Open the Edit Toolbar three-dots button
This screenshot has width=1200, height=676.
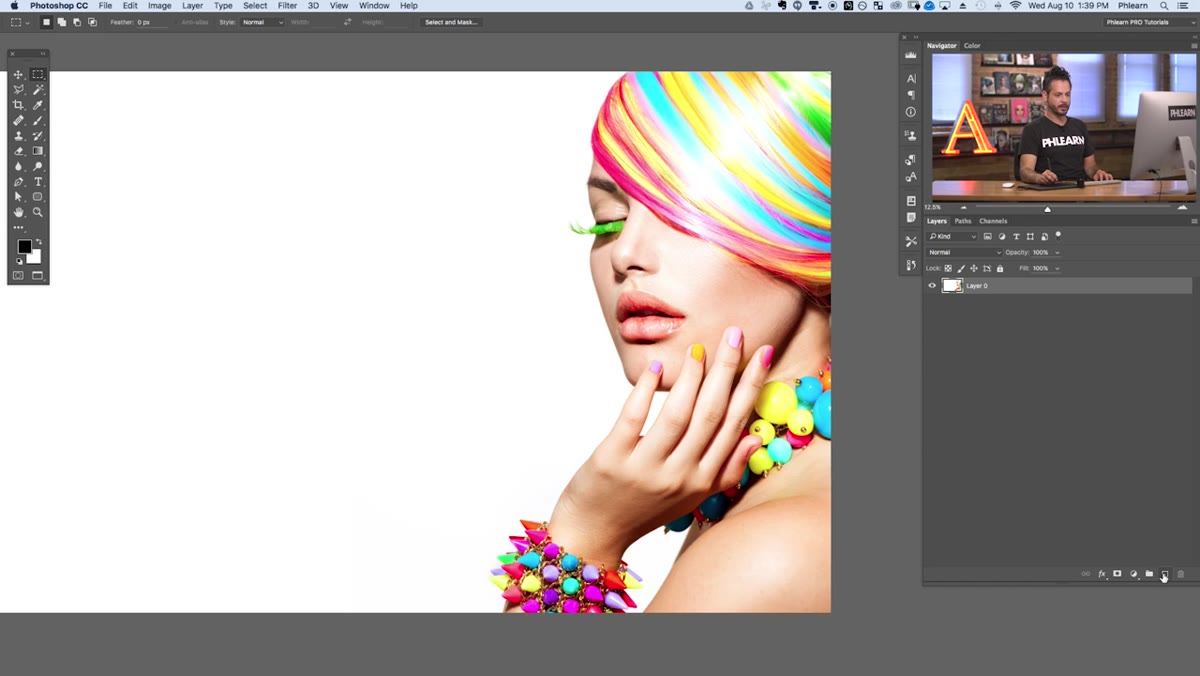click(x=18, y=227)
